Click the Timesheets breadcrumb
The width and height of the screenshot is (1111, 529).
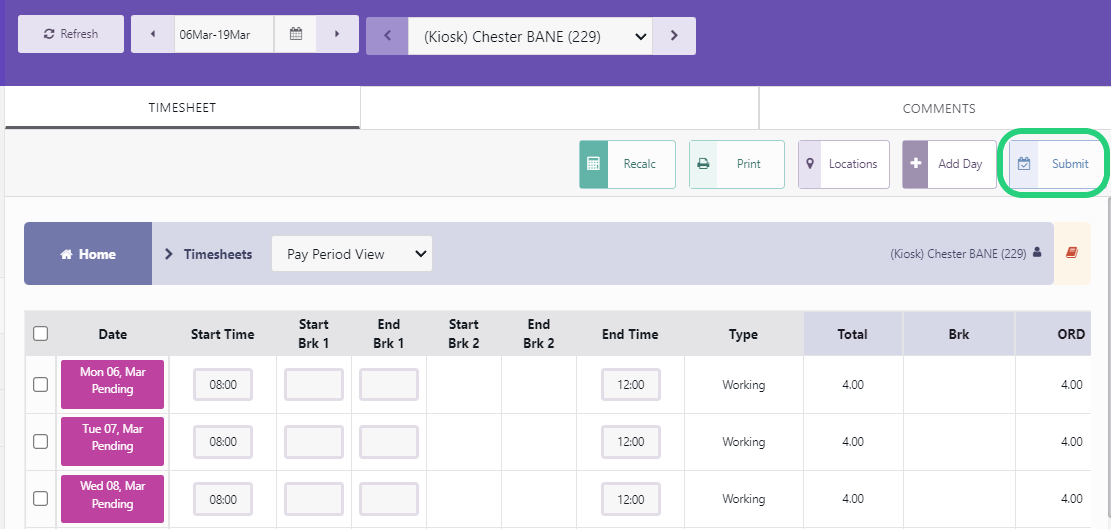pos(218,254)
